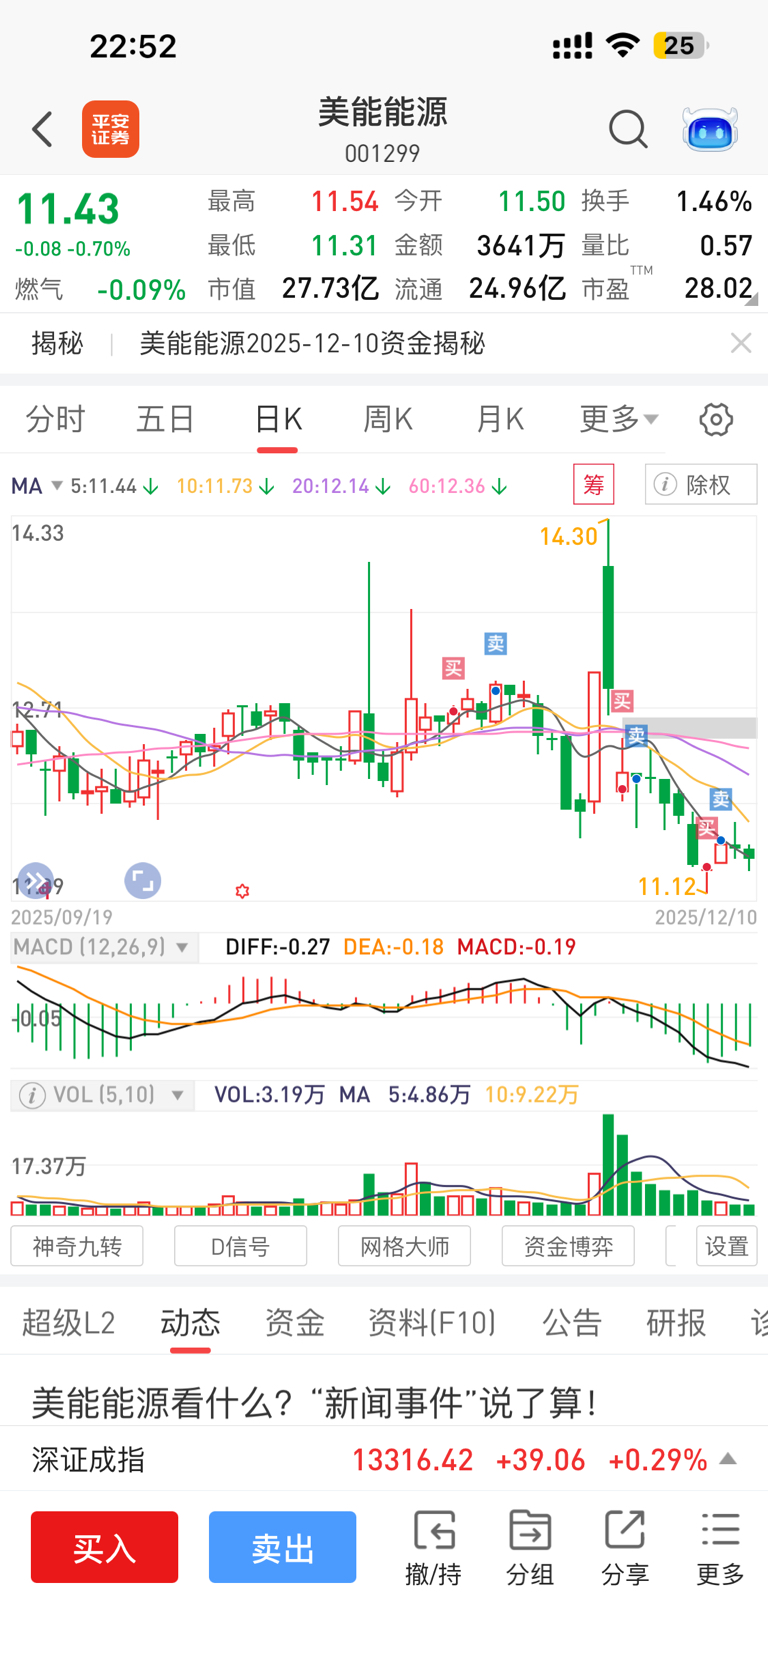
Task: Open the 研报 tab
Action: point(676,1323)
